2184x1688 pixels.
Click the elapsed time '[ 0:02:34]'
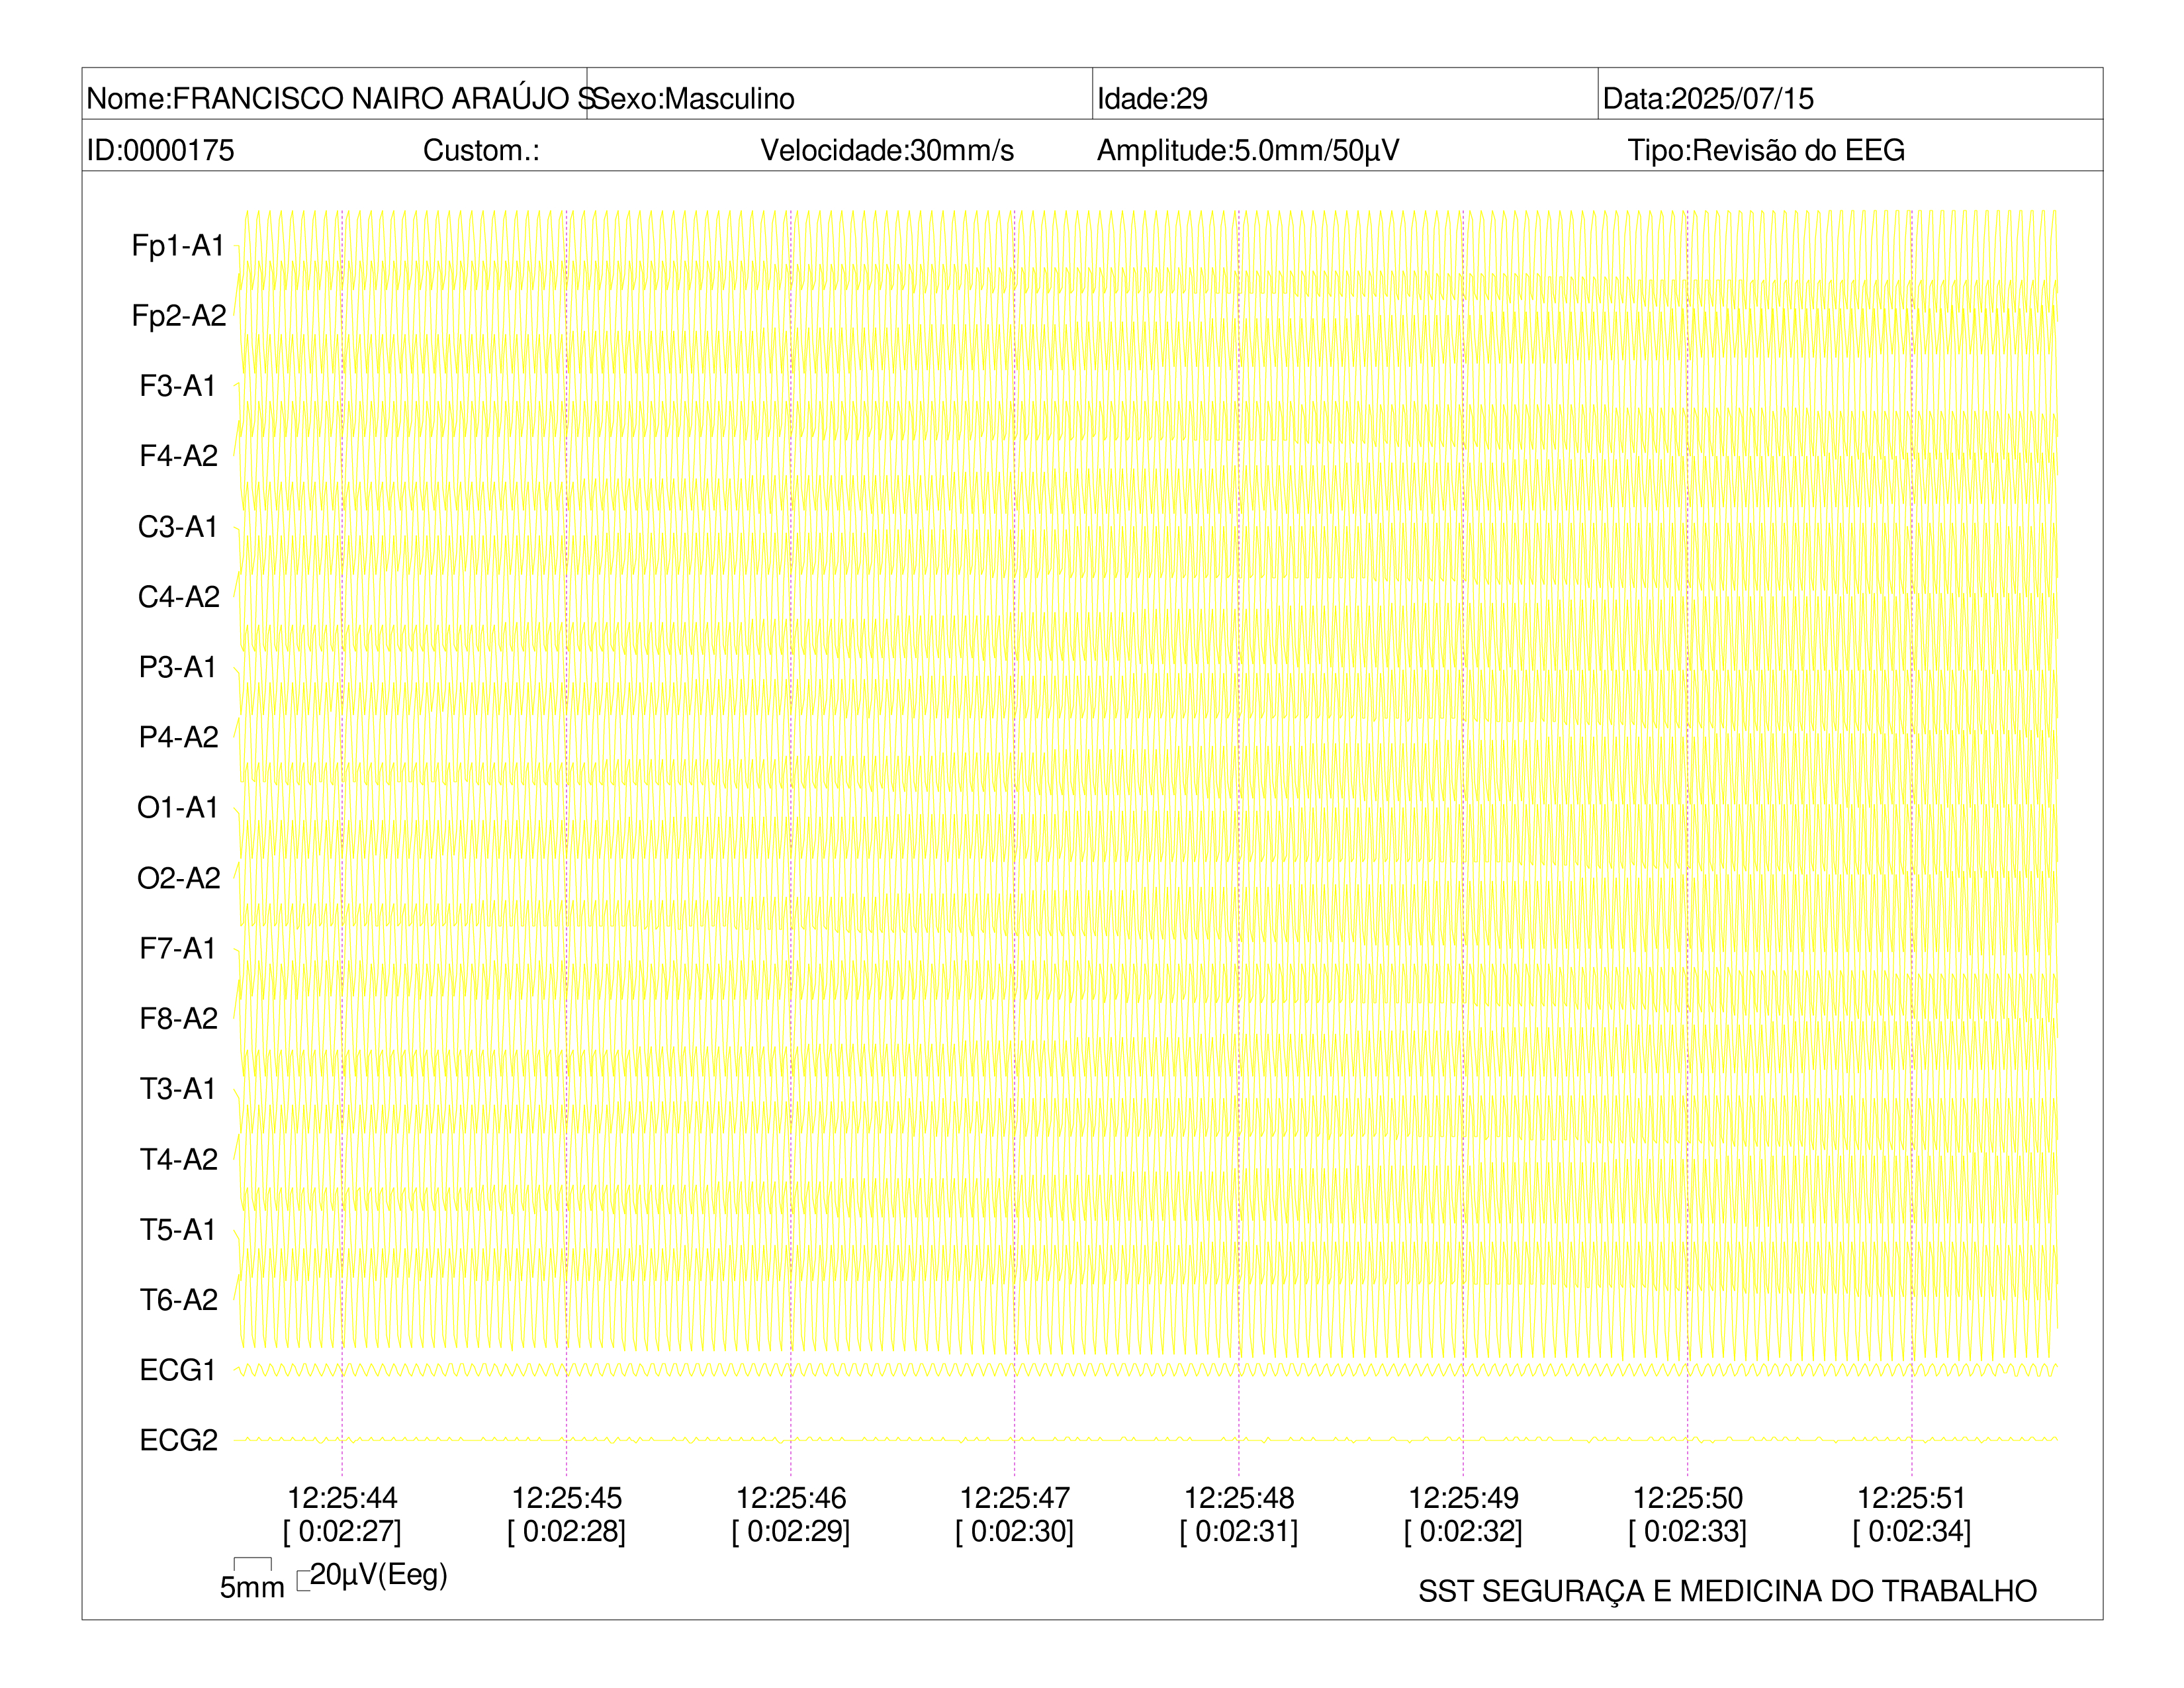click(1912, 1532)
